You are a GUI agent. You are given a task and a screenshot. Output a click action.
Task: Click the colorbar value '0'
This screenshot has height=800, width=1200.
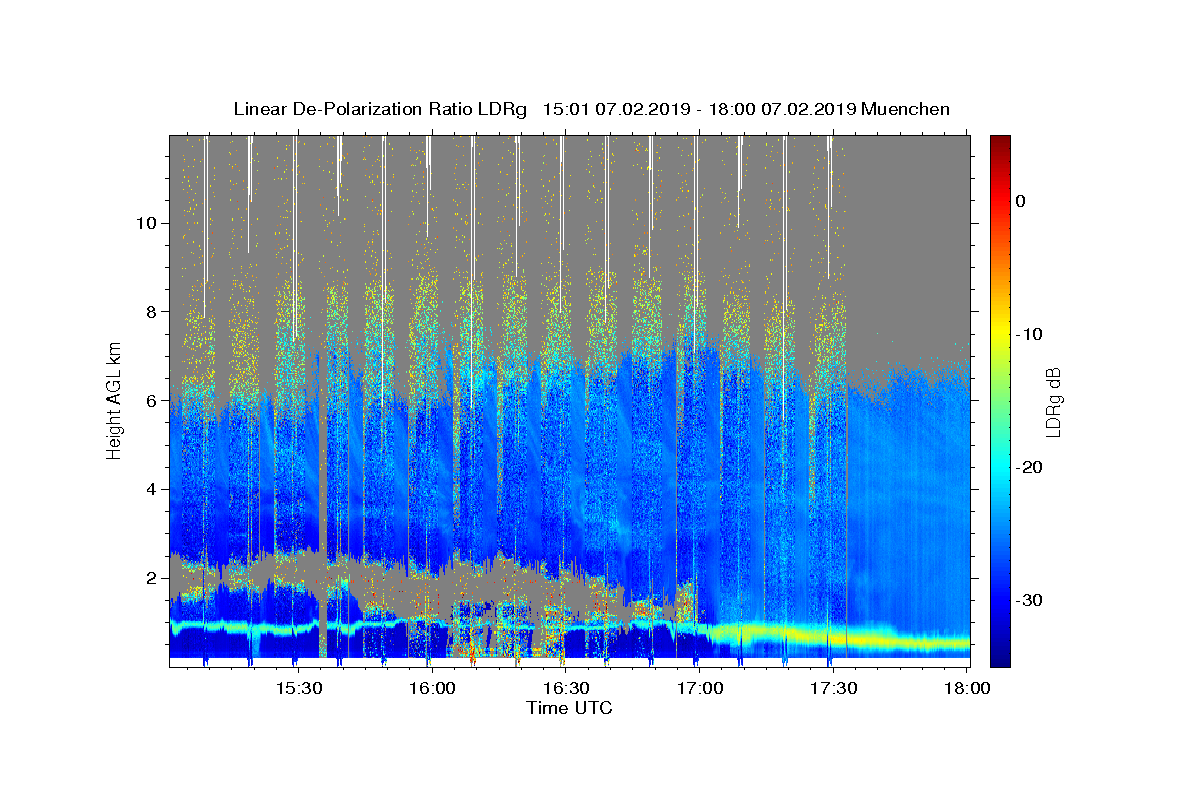pyautogui.click(x=1020, y=201)
